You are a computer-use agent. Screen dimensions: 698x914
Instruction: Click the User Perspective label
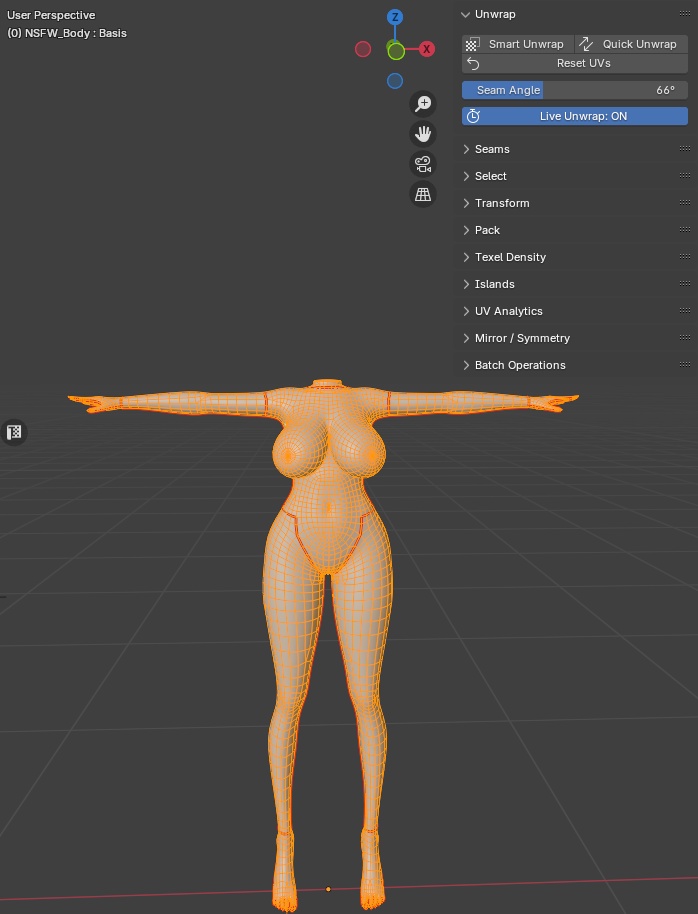coord(51,15)
